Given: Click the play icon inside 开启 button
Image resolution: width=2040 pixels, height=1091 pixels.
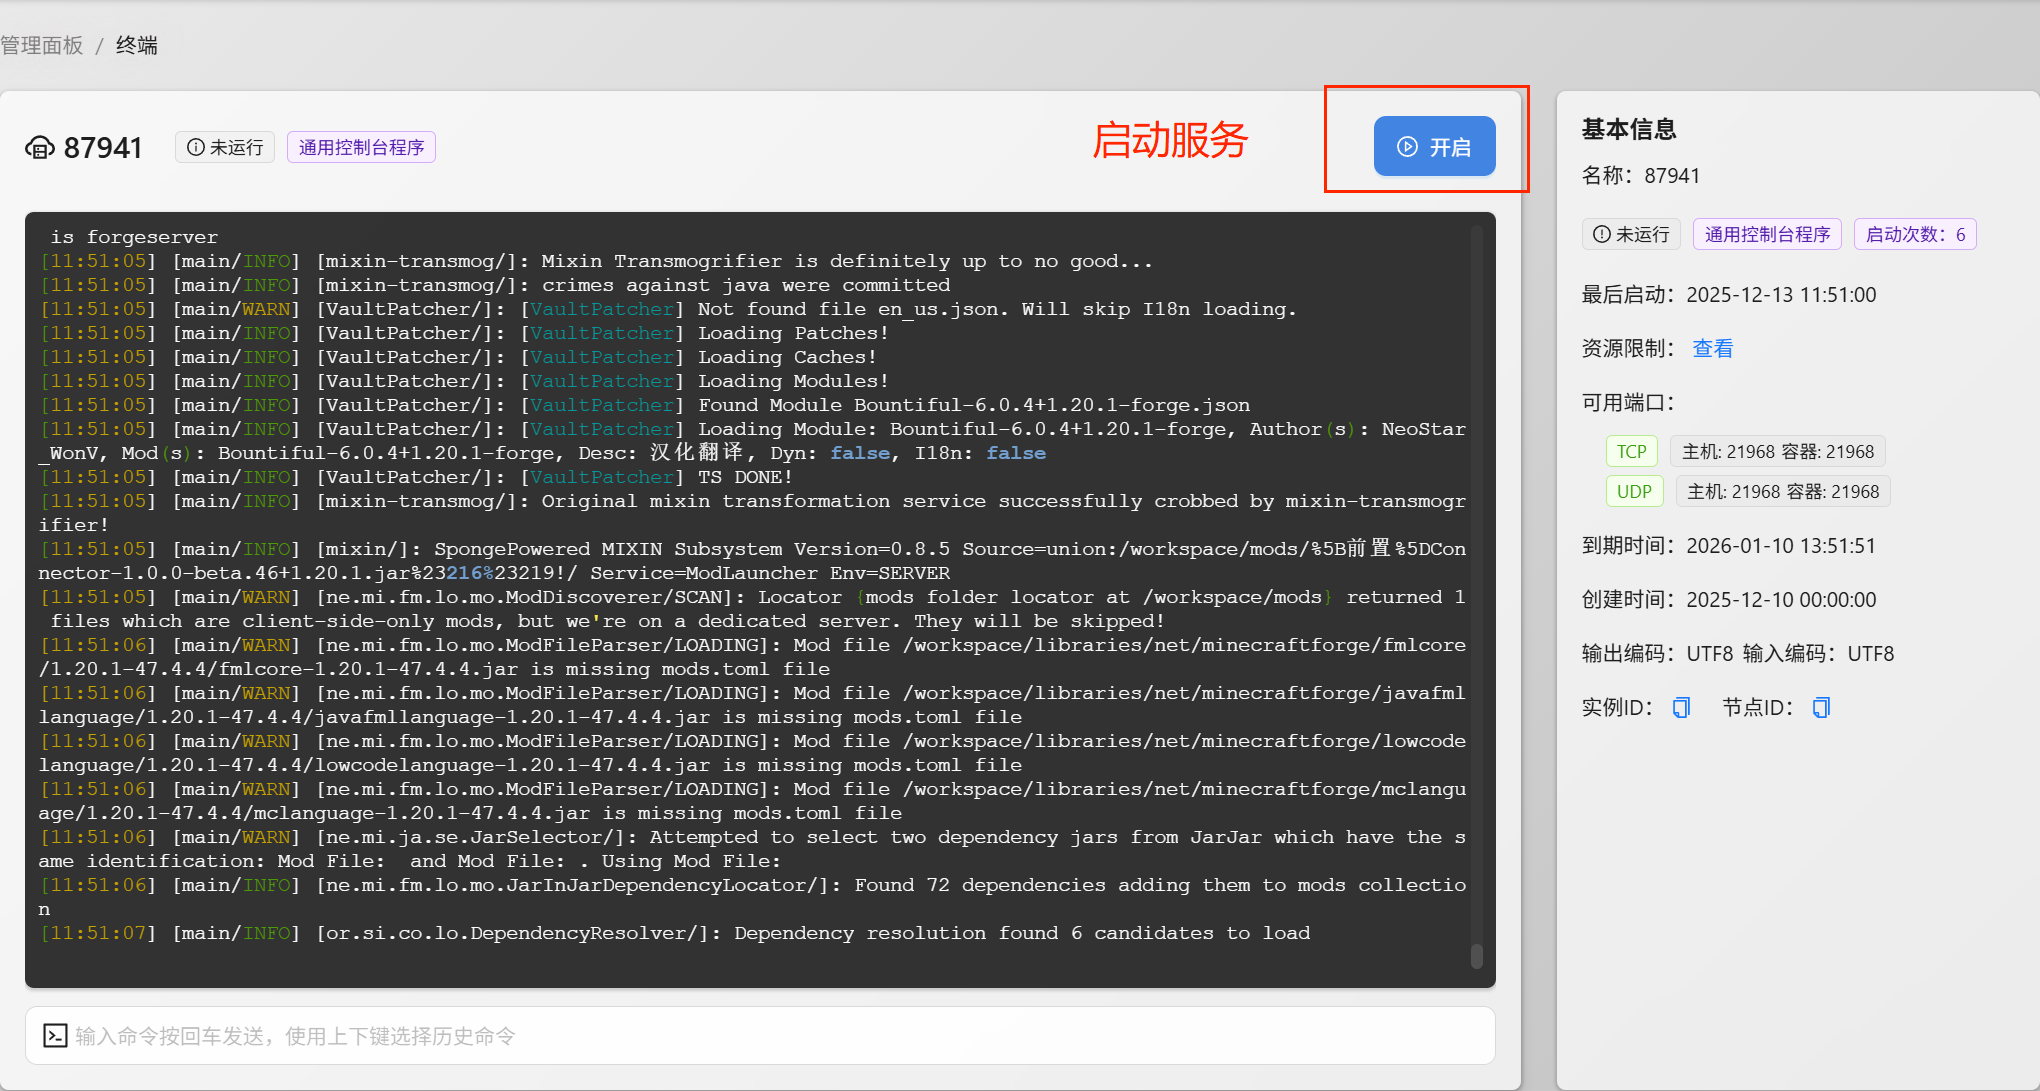Looking at the screenshot, I should [x=1407, y=147].
